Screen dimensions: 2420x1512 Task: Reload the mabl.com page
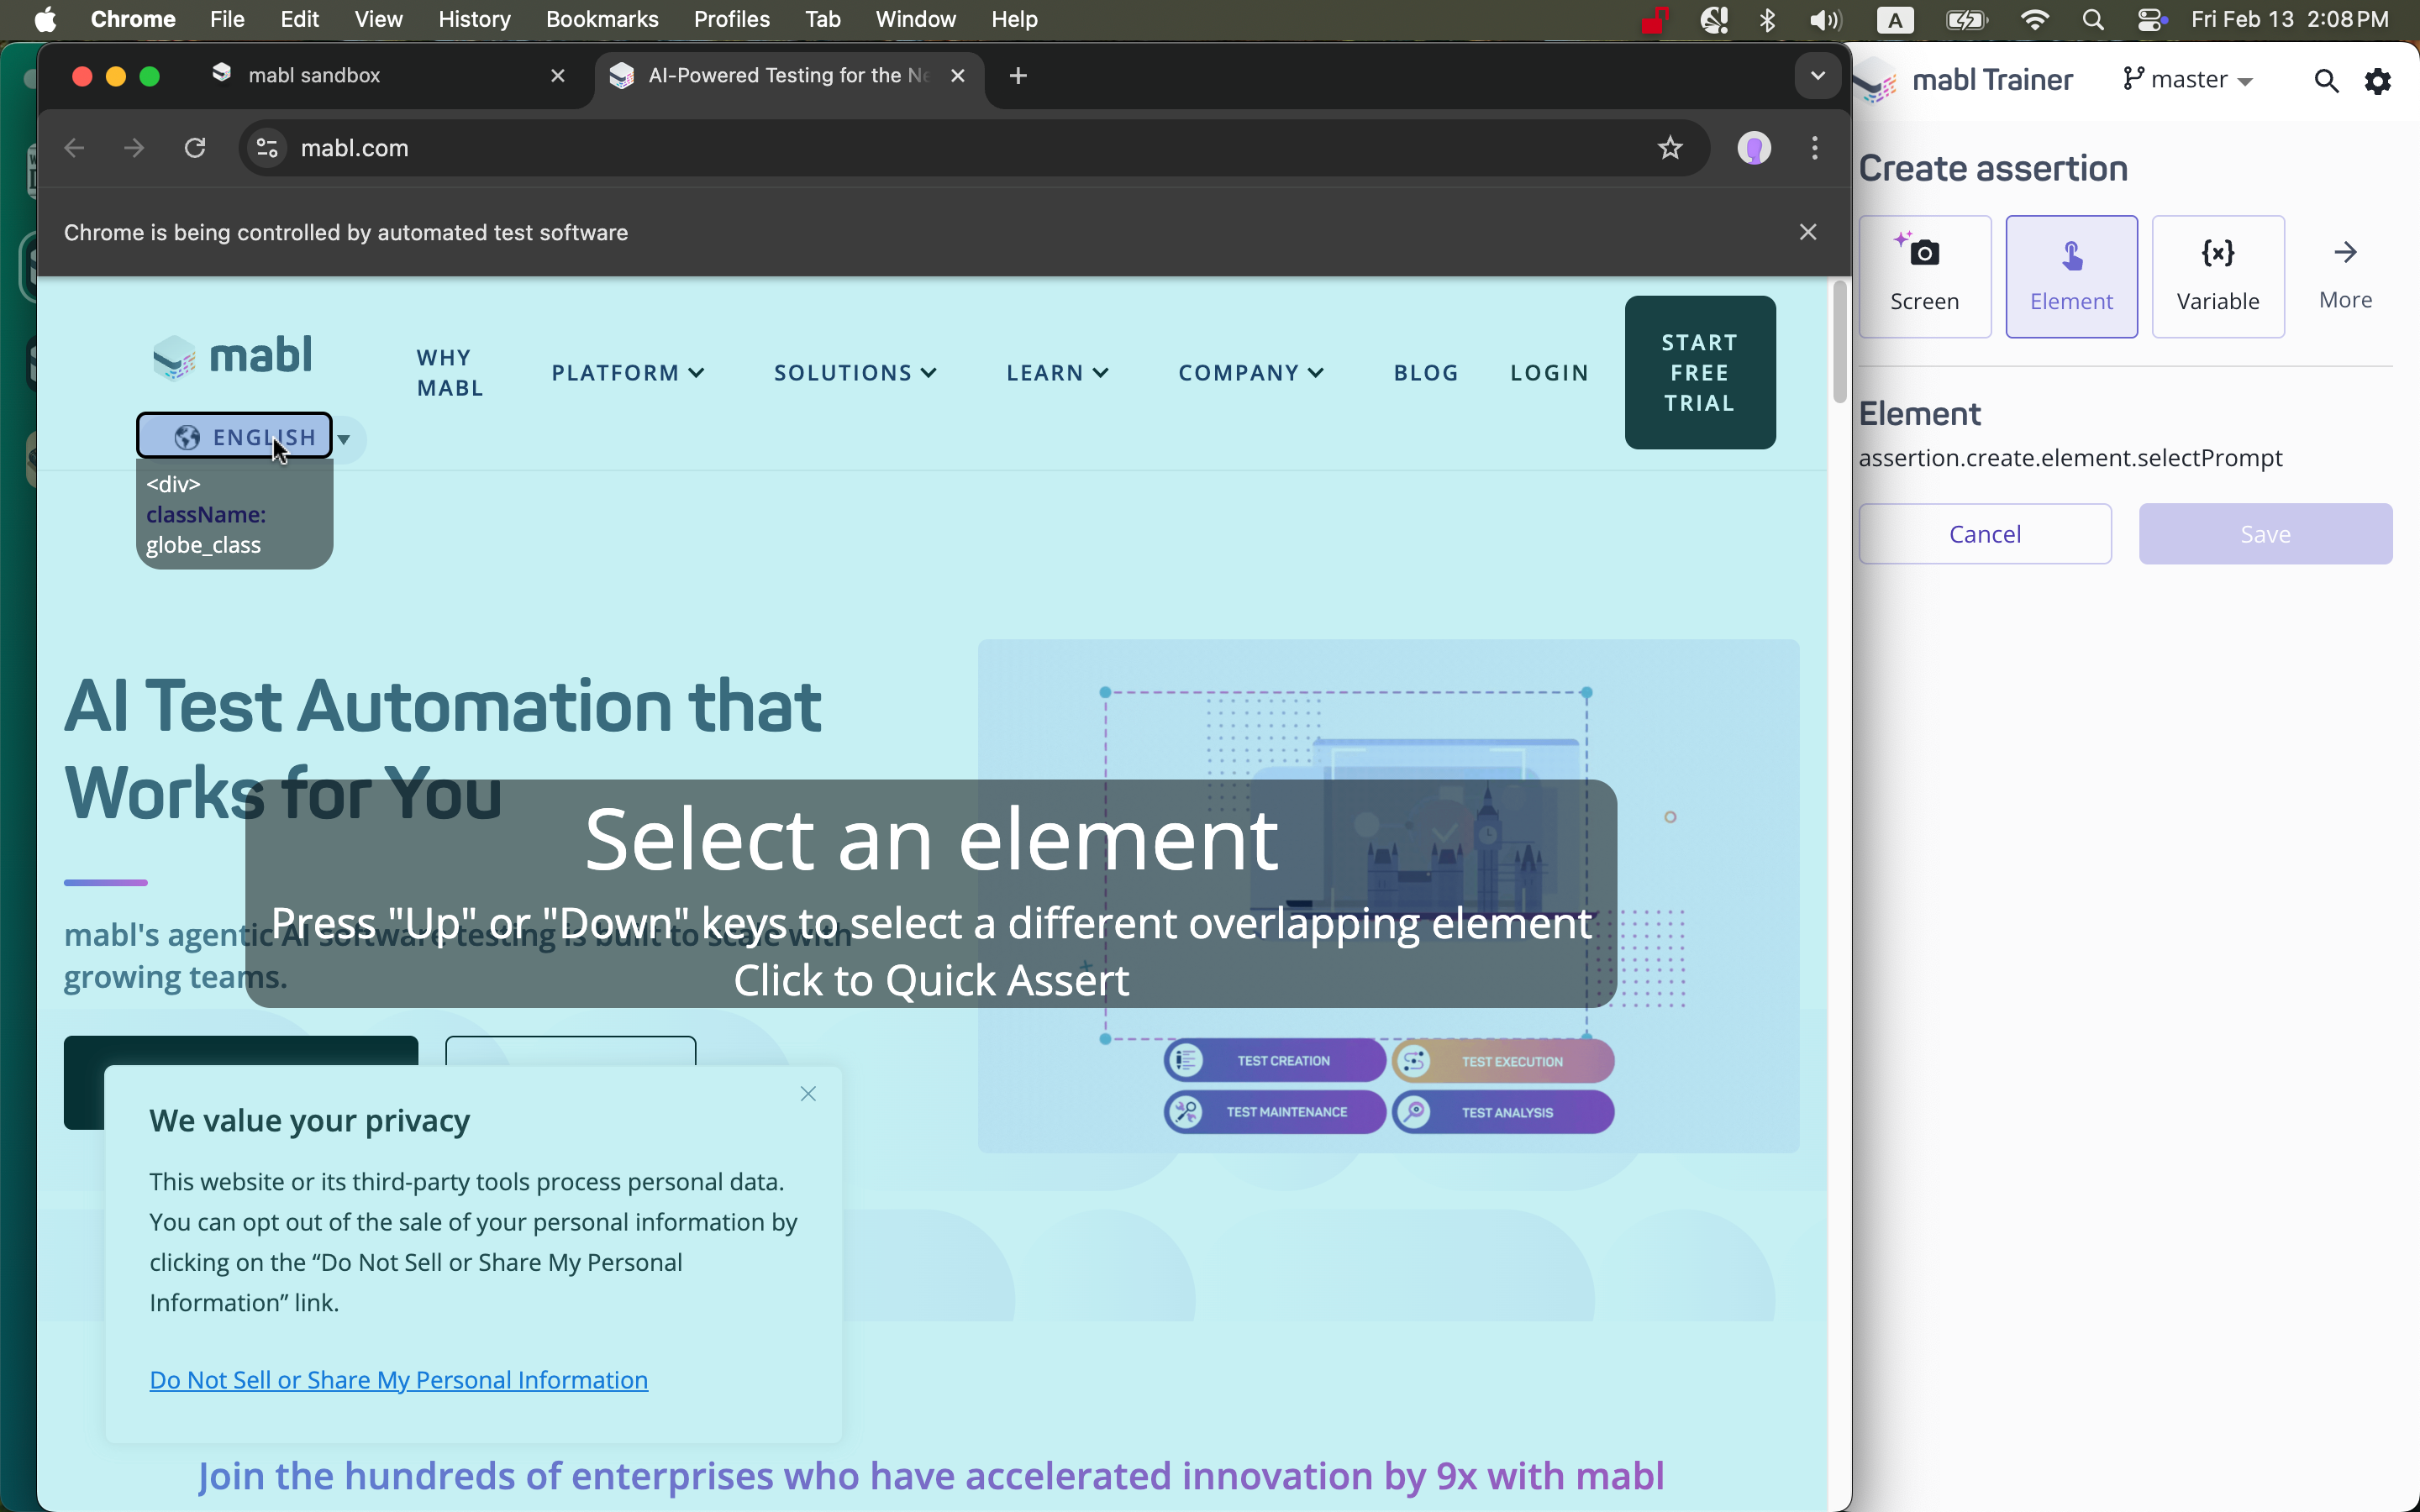pyautogui.click(x=196, y=148)
